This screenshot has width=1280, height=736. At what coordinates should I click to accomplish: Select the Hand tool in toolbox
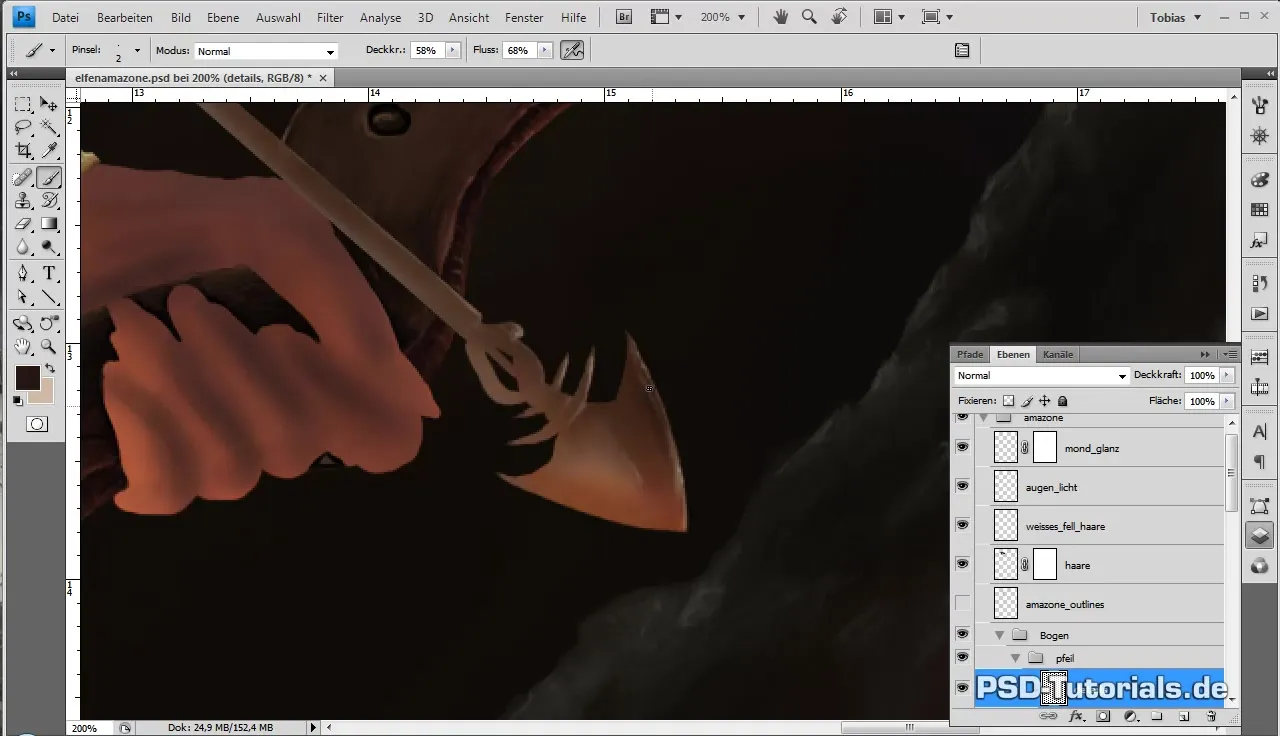pyautogui.click(x=22, y=347)
